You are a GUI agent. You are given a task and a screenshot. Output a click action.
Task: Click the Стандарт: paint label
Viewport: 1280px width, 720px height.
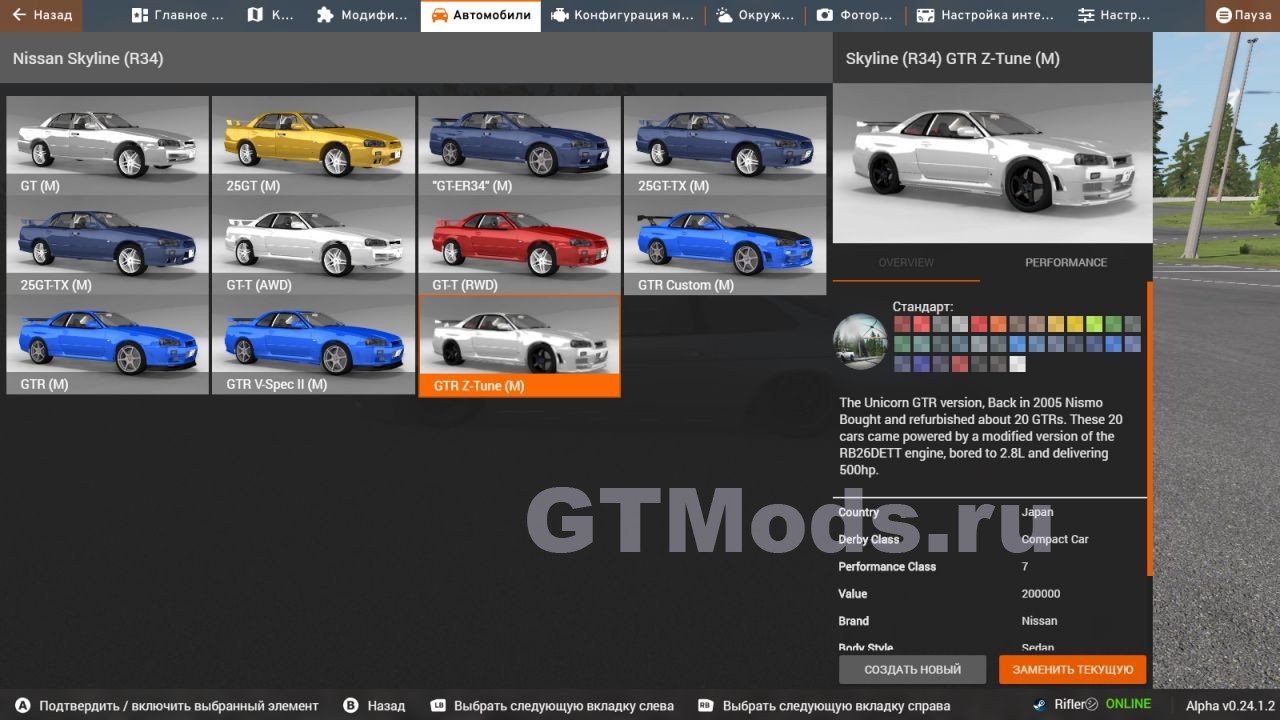click(923, 306)
